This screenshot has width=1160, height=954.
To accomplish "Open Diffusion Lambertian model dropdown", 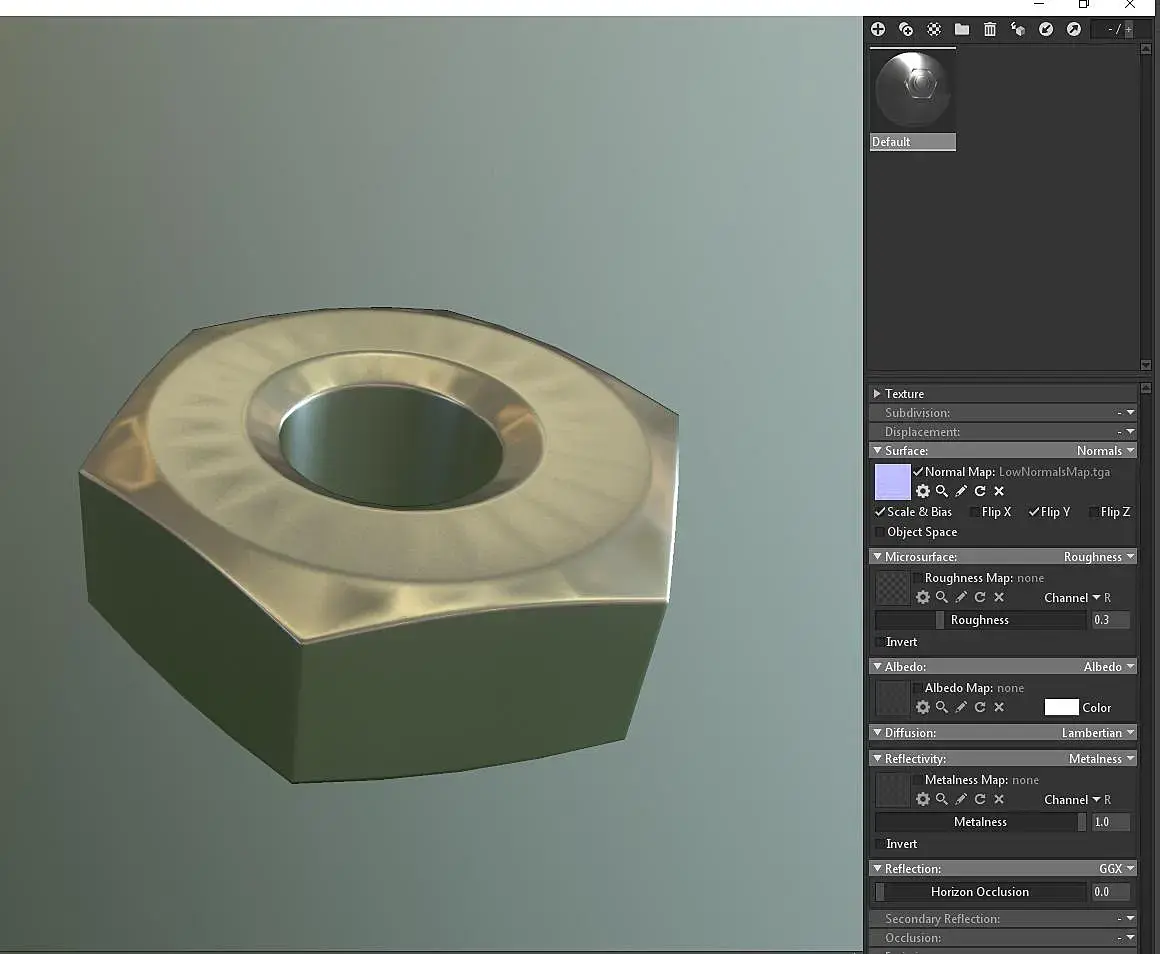I will click(x=1098, y=733).
